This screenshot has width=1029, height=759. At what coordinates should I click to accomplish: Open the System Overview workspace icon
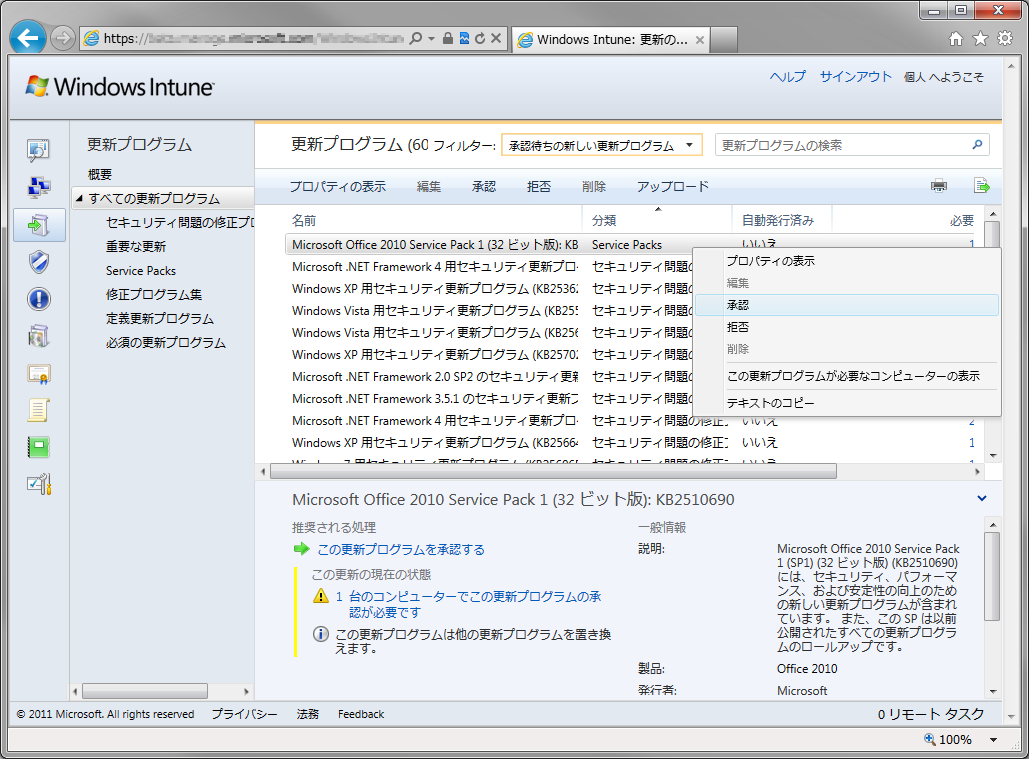38,150
